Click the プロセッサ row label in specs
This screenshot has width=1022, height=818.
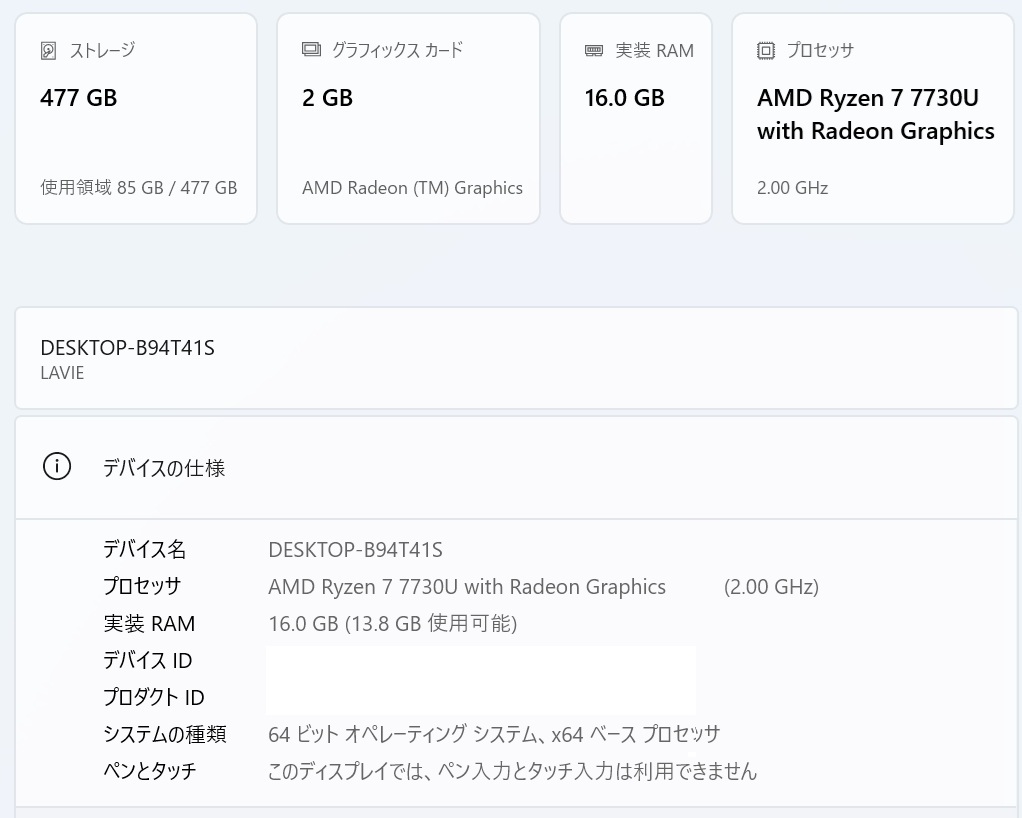(x=142, y=587)
